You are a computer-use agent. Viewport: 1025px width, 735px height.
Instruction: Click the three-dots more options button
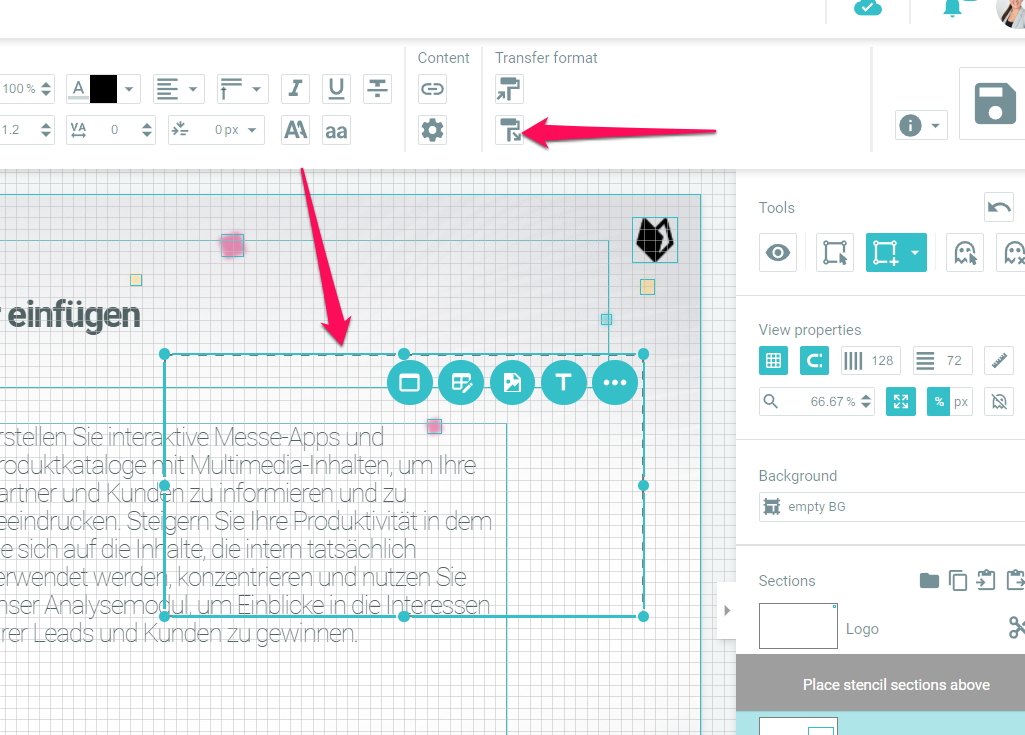tap(615, 382)
